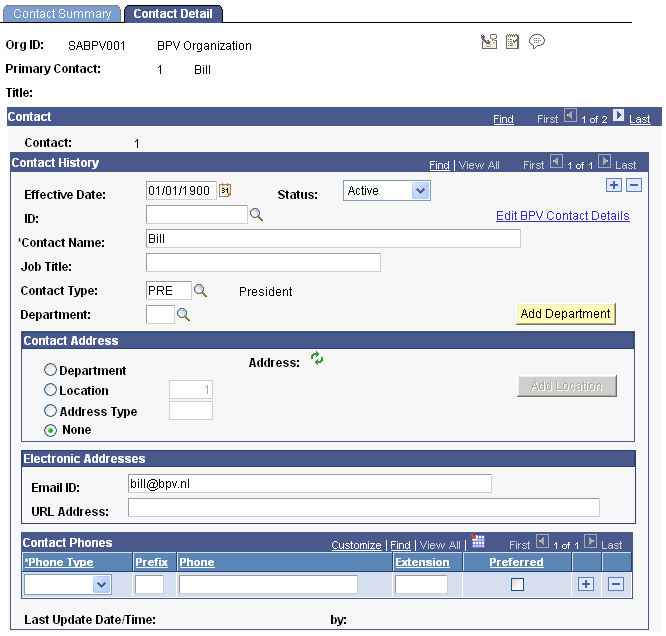This screenshot has width=666, height=636.
Task: Open the speech bubble comments icon
Action: point(537,42)
